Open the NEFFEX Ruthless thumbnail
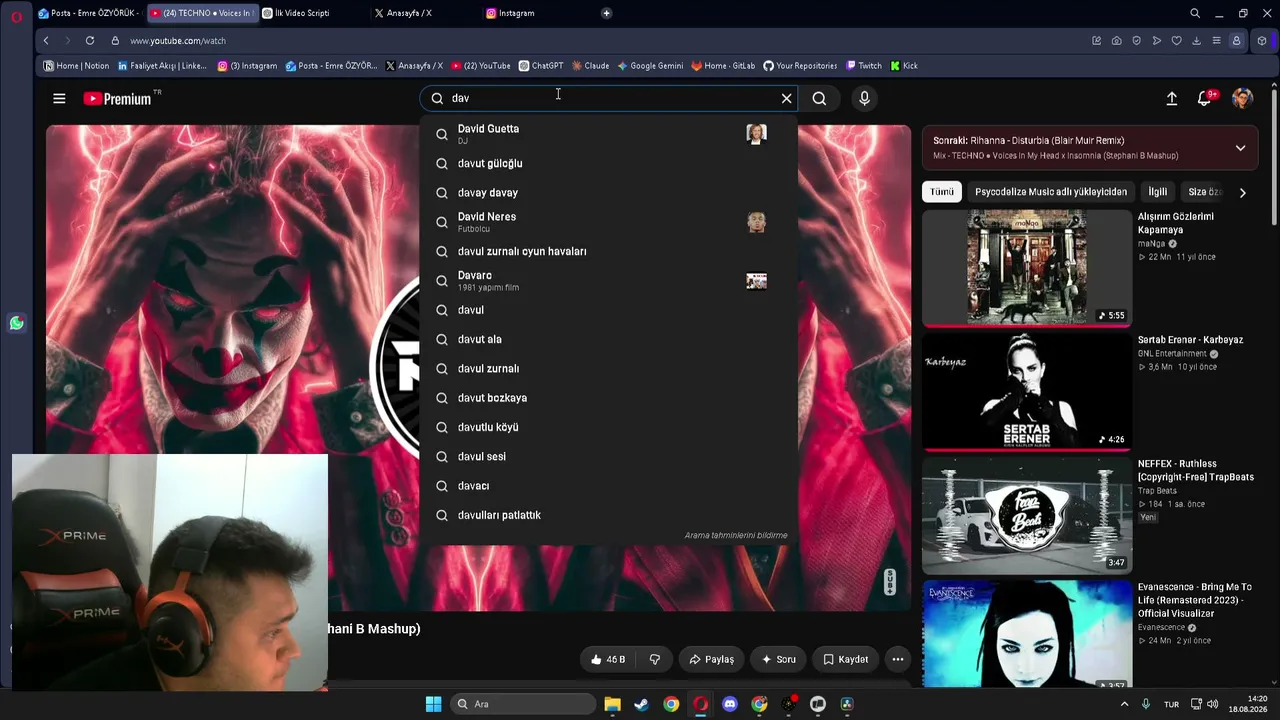Screen dimensions: 1280x720 [1027, 515]
